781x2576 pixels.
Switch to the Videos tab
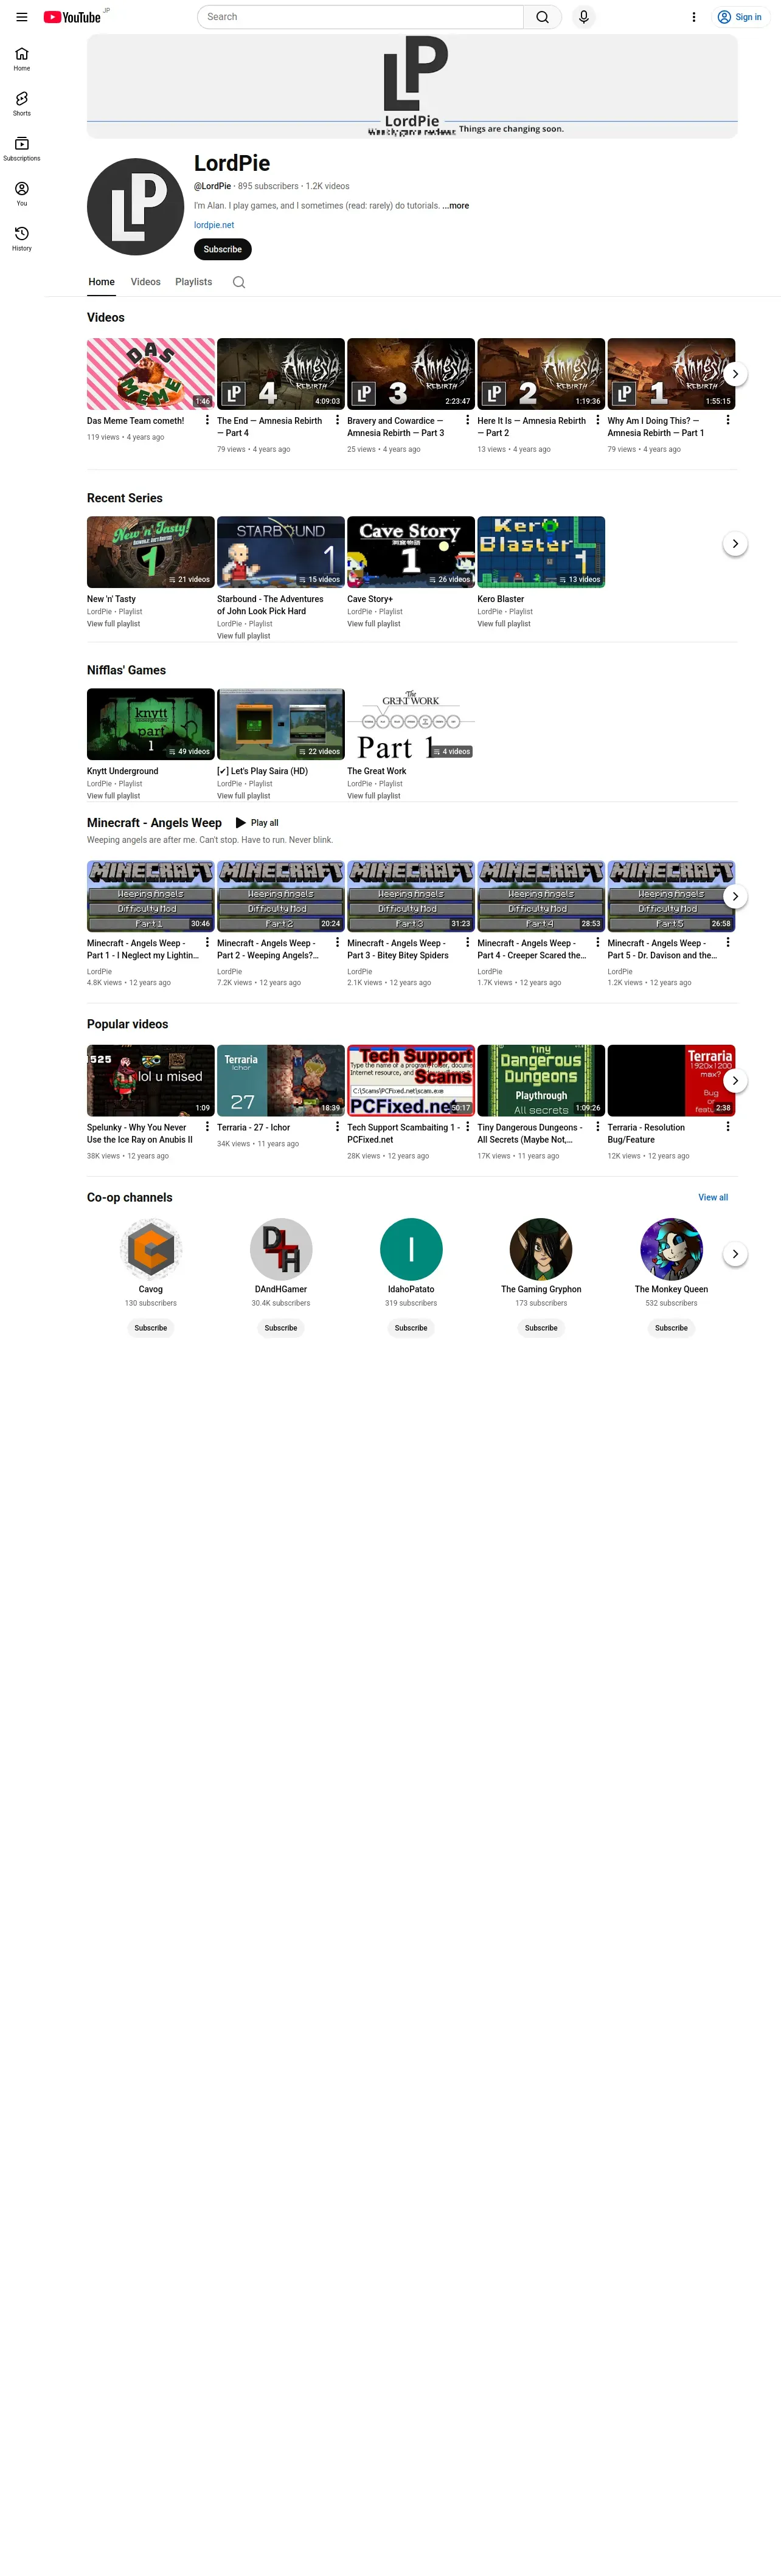[146, 282]
